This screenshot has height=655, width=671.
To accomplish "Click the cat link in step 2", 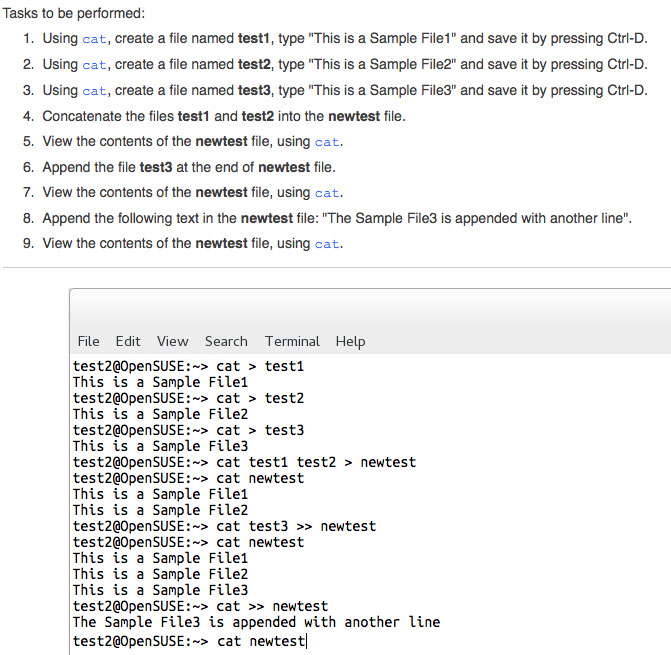I will coord(95,65).
